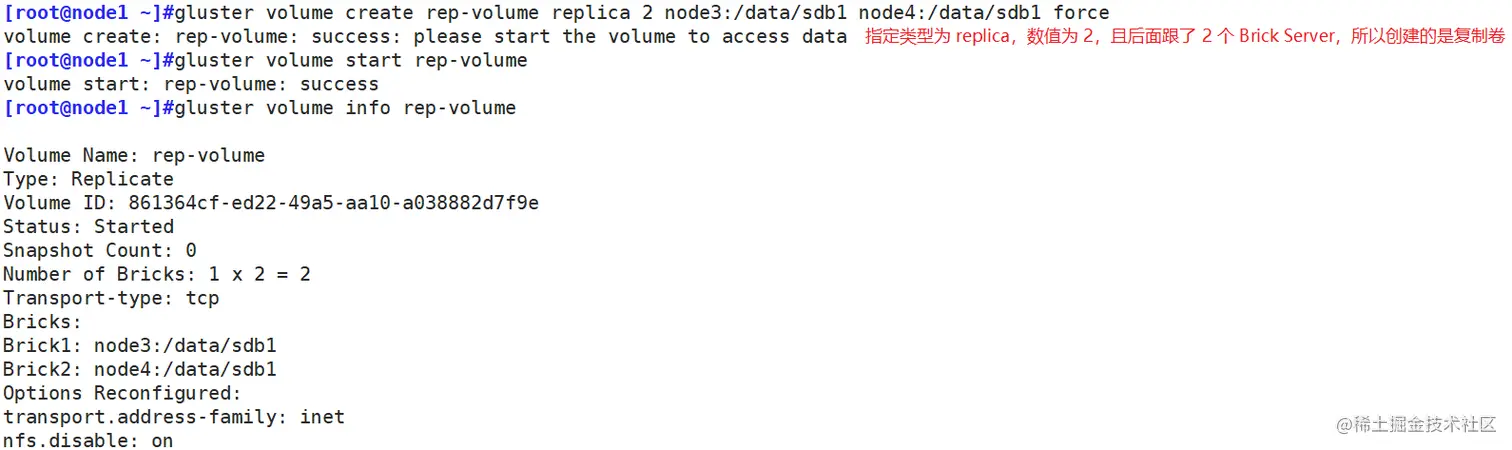The image size is (1512, 450).
Task: Click the gluster volume create command text
Action: tap(640, 13)
